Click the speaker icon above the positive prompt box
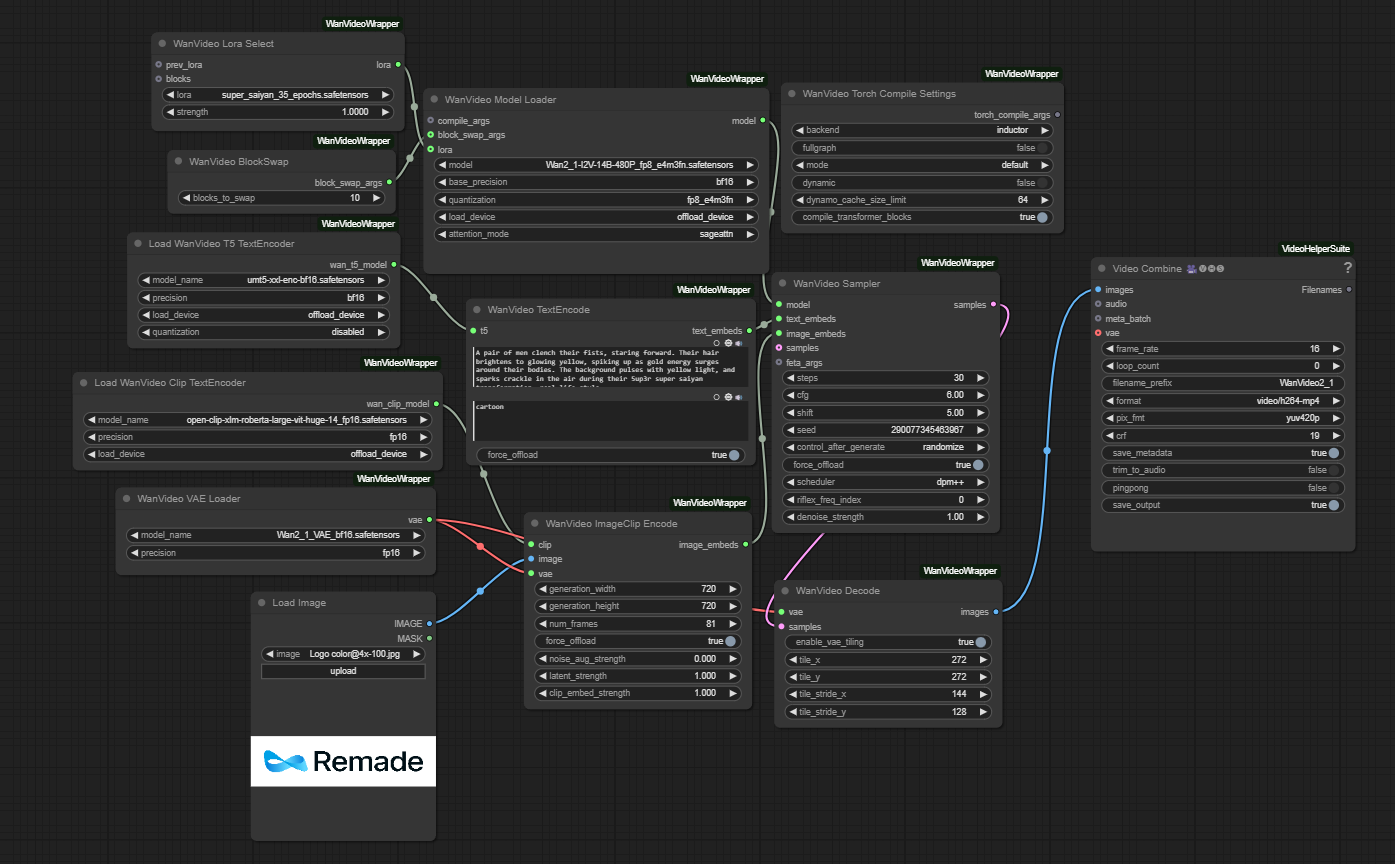 click(739, 343)
